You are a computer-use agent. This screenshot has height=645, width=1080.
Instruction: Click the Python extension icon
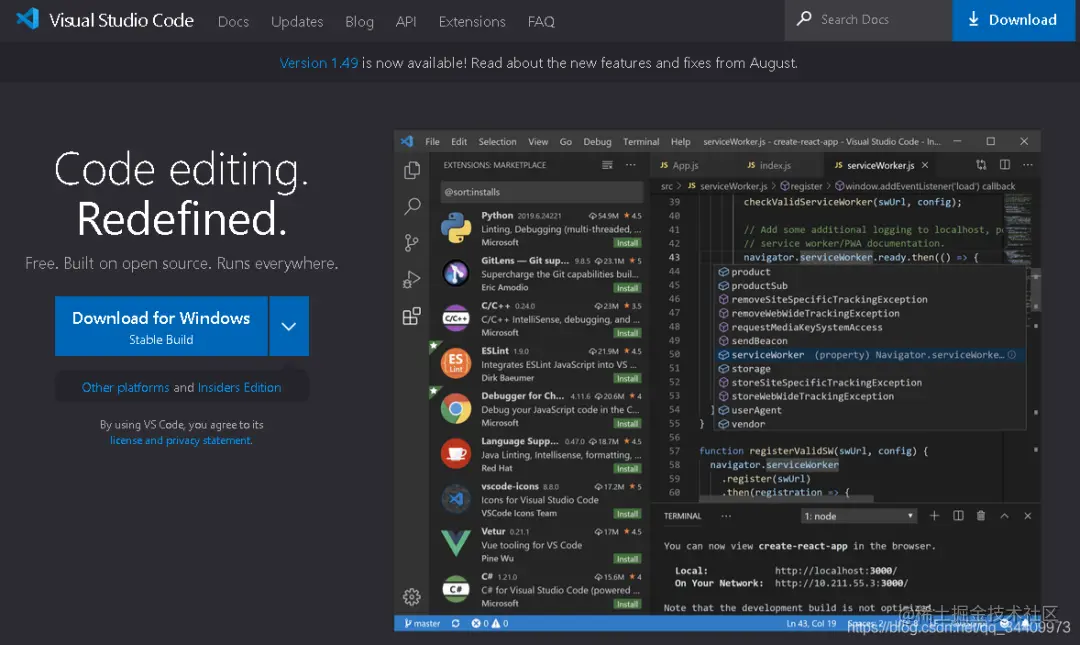pos(456,228)
